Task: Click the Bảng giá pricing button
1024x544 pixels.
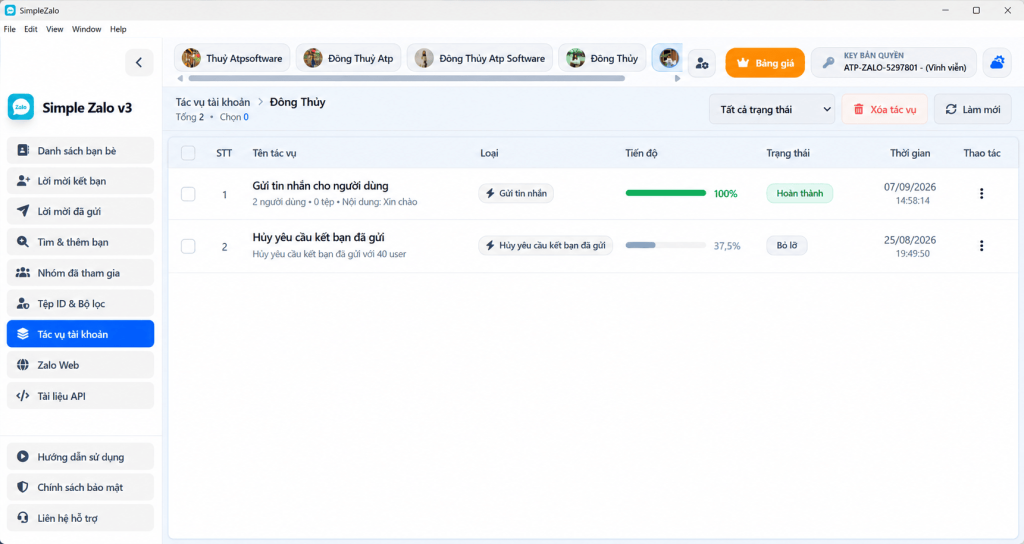Action: point(765,63)
